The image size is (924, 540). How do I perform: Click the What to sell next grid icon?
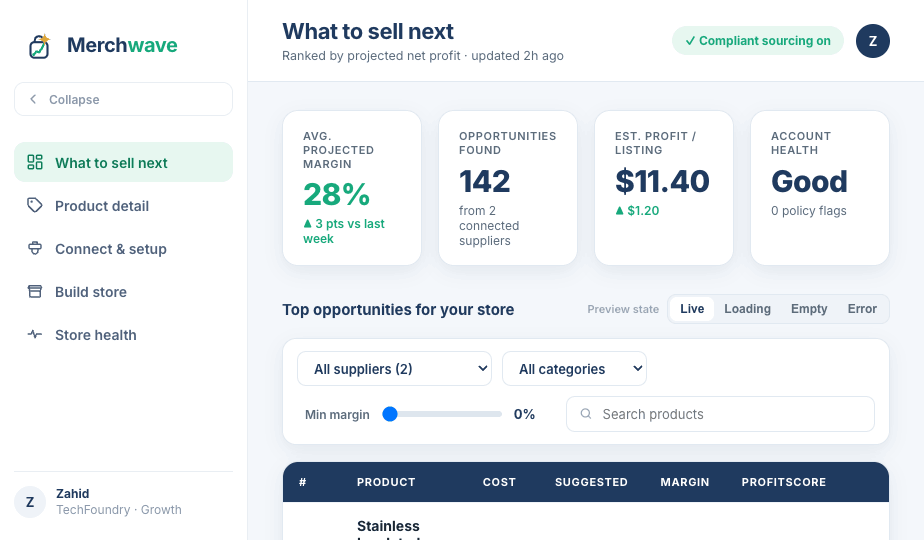[35, 162]
